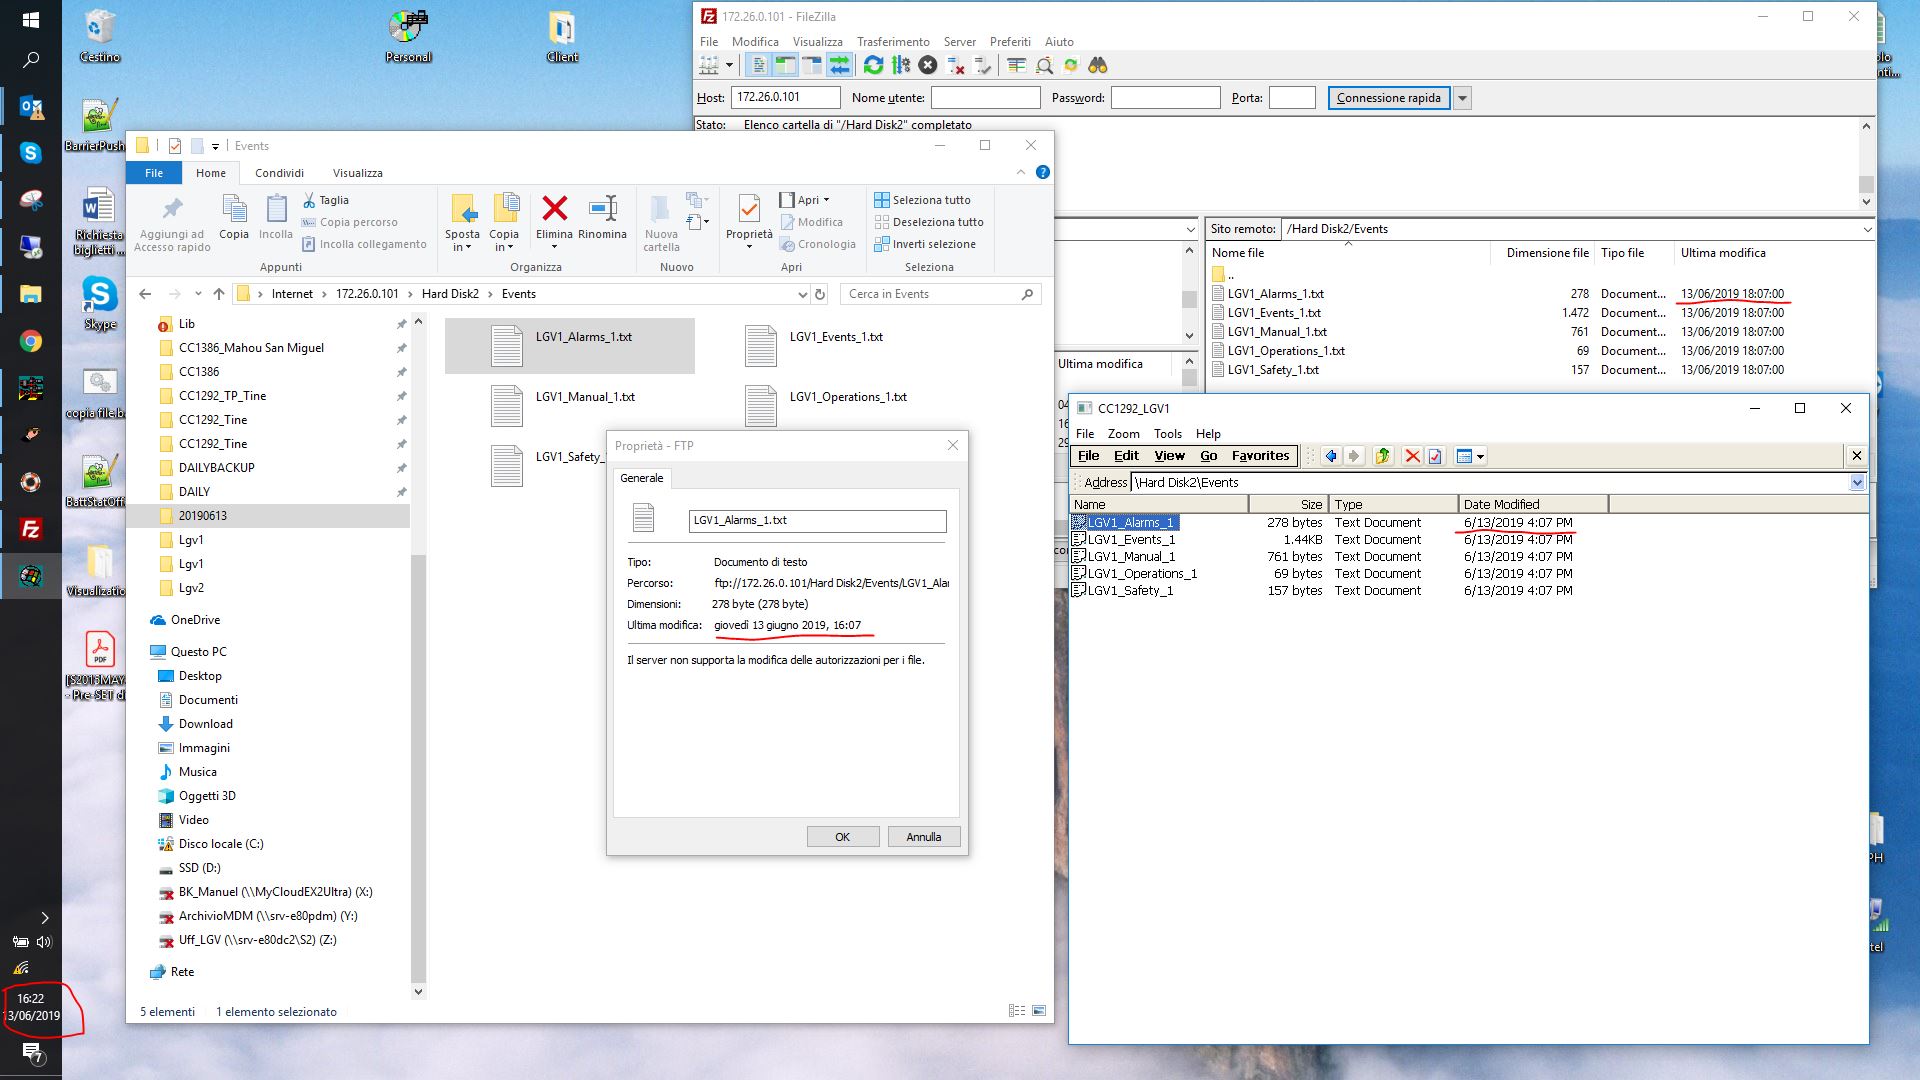Switch to Visualizza ribbon tab
1920x1080 pixels.
pos(358,173)
